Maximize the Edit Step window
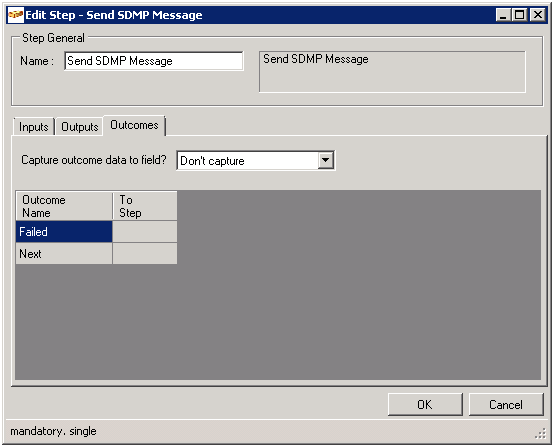The width and height of the screenshot is (557, 445). pos(519,15)
